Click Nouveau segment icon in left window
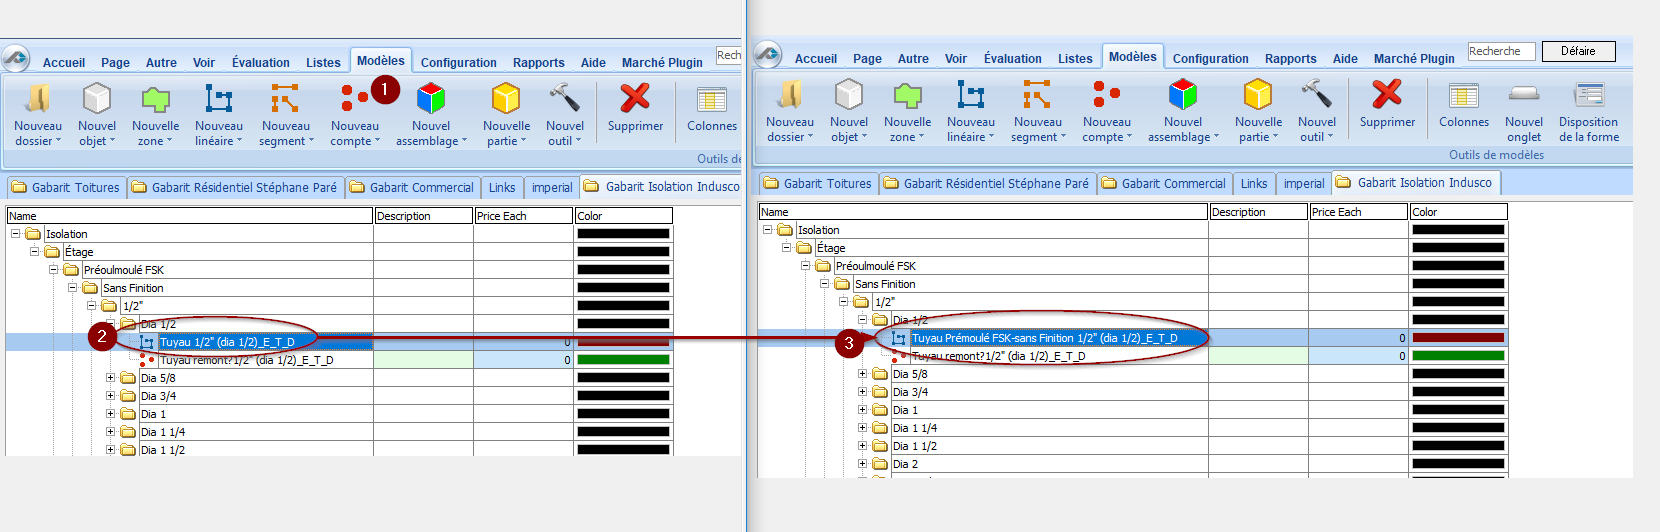The width and height of the screenshot is (1660, 532). coord(285,99)
